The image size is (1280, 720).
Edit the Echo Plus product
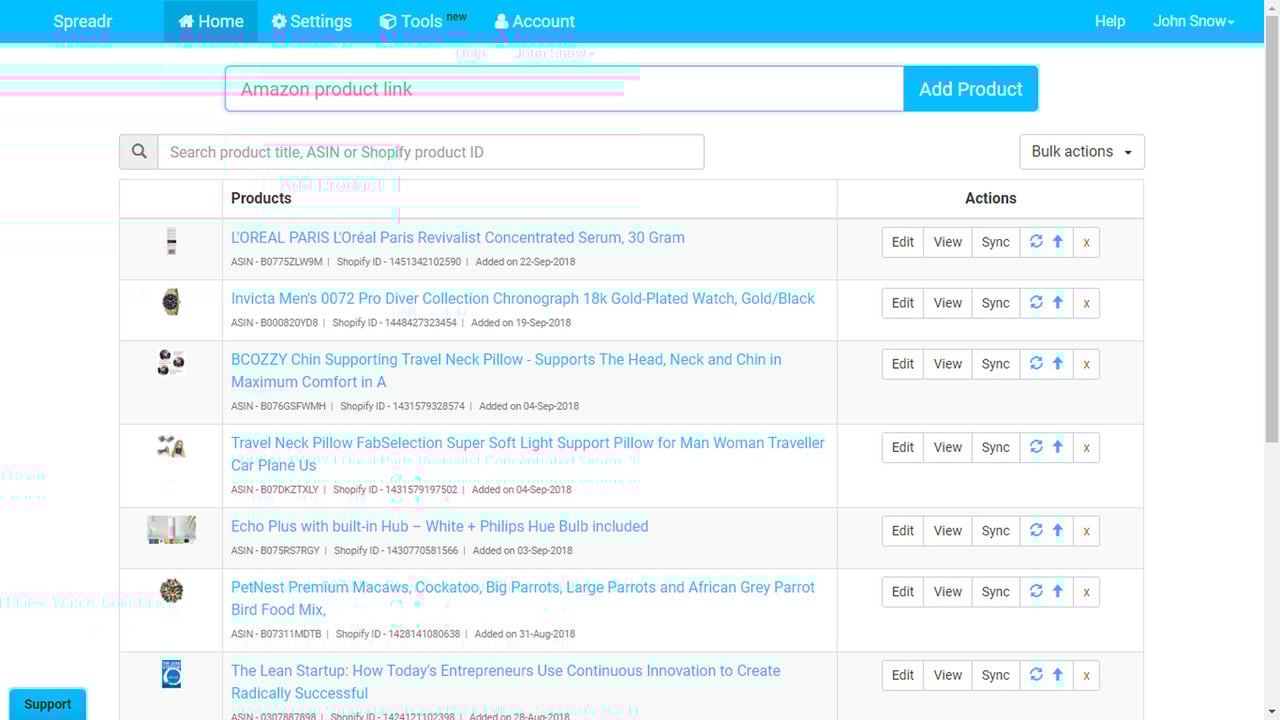click(x=903, y=531)
